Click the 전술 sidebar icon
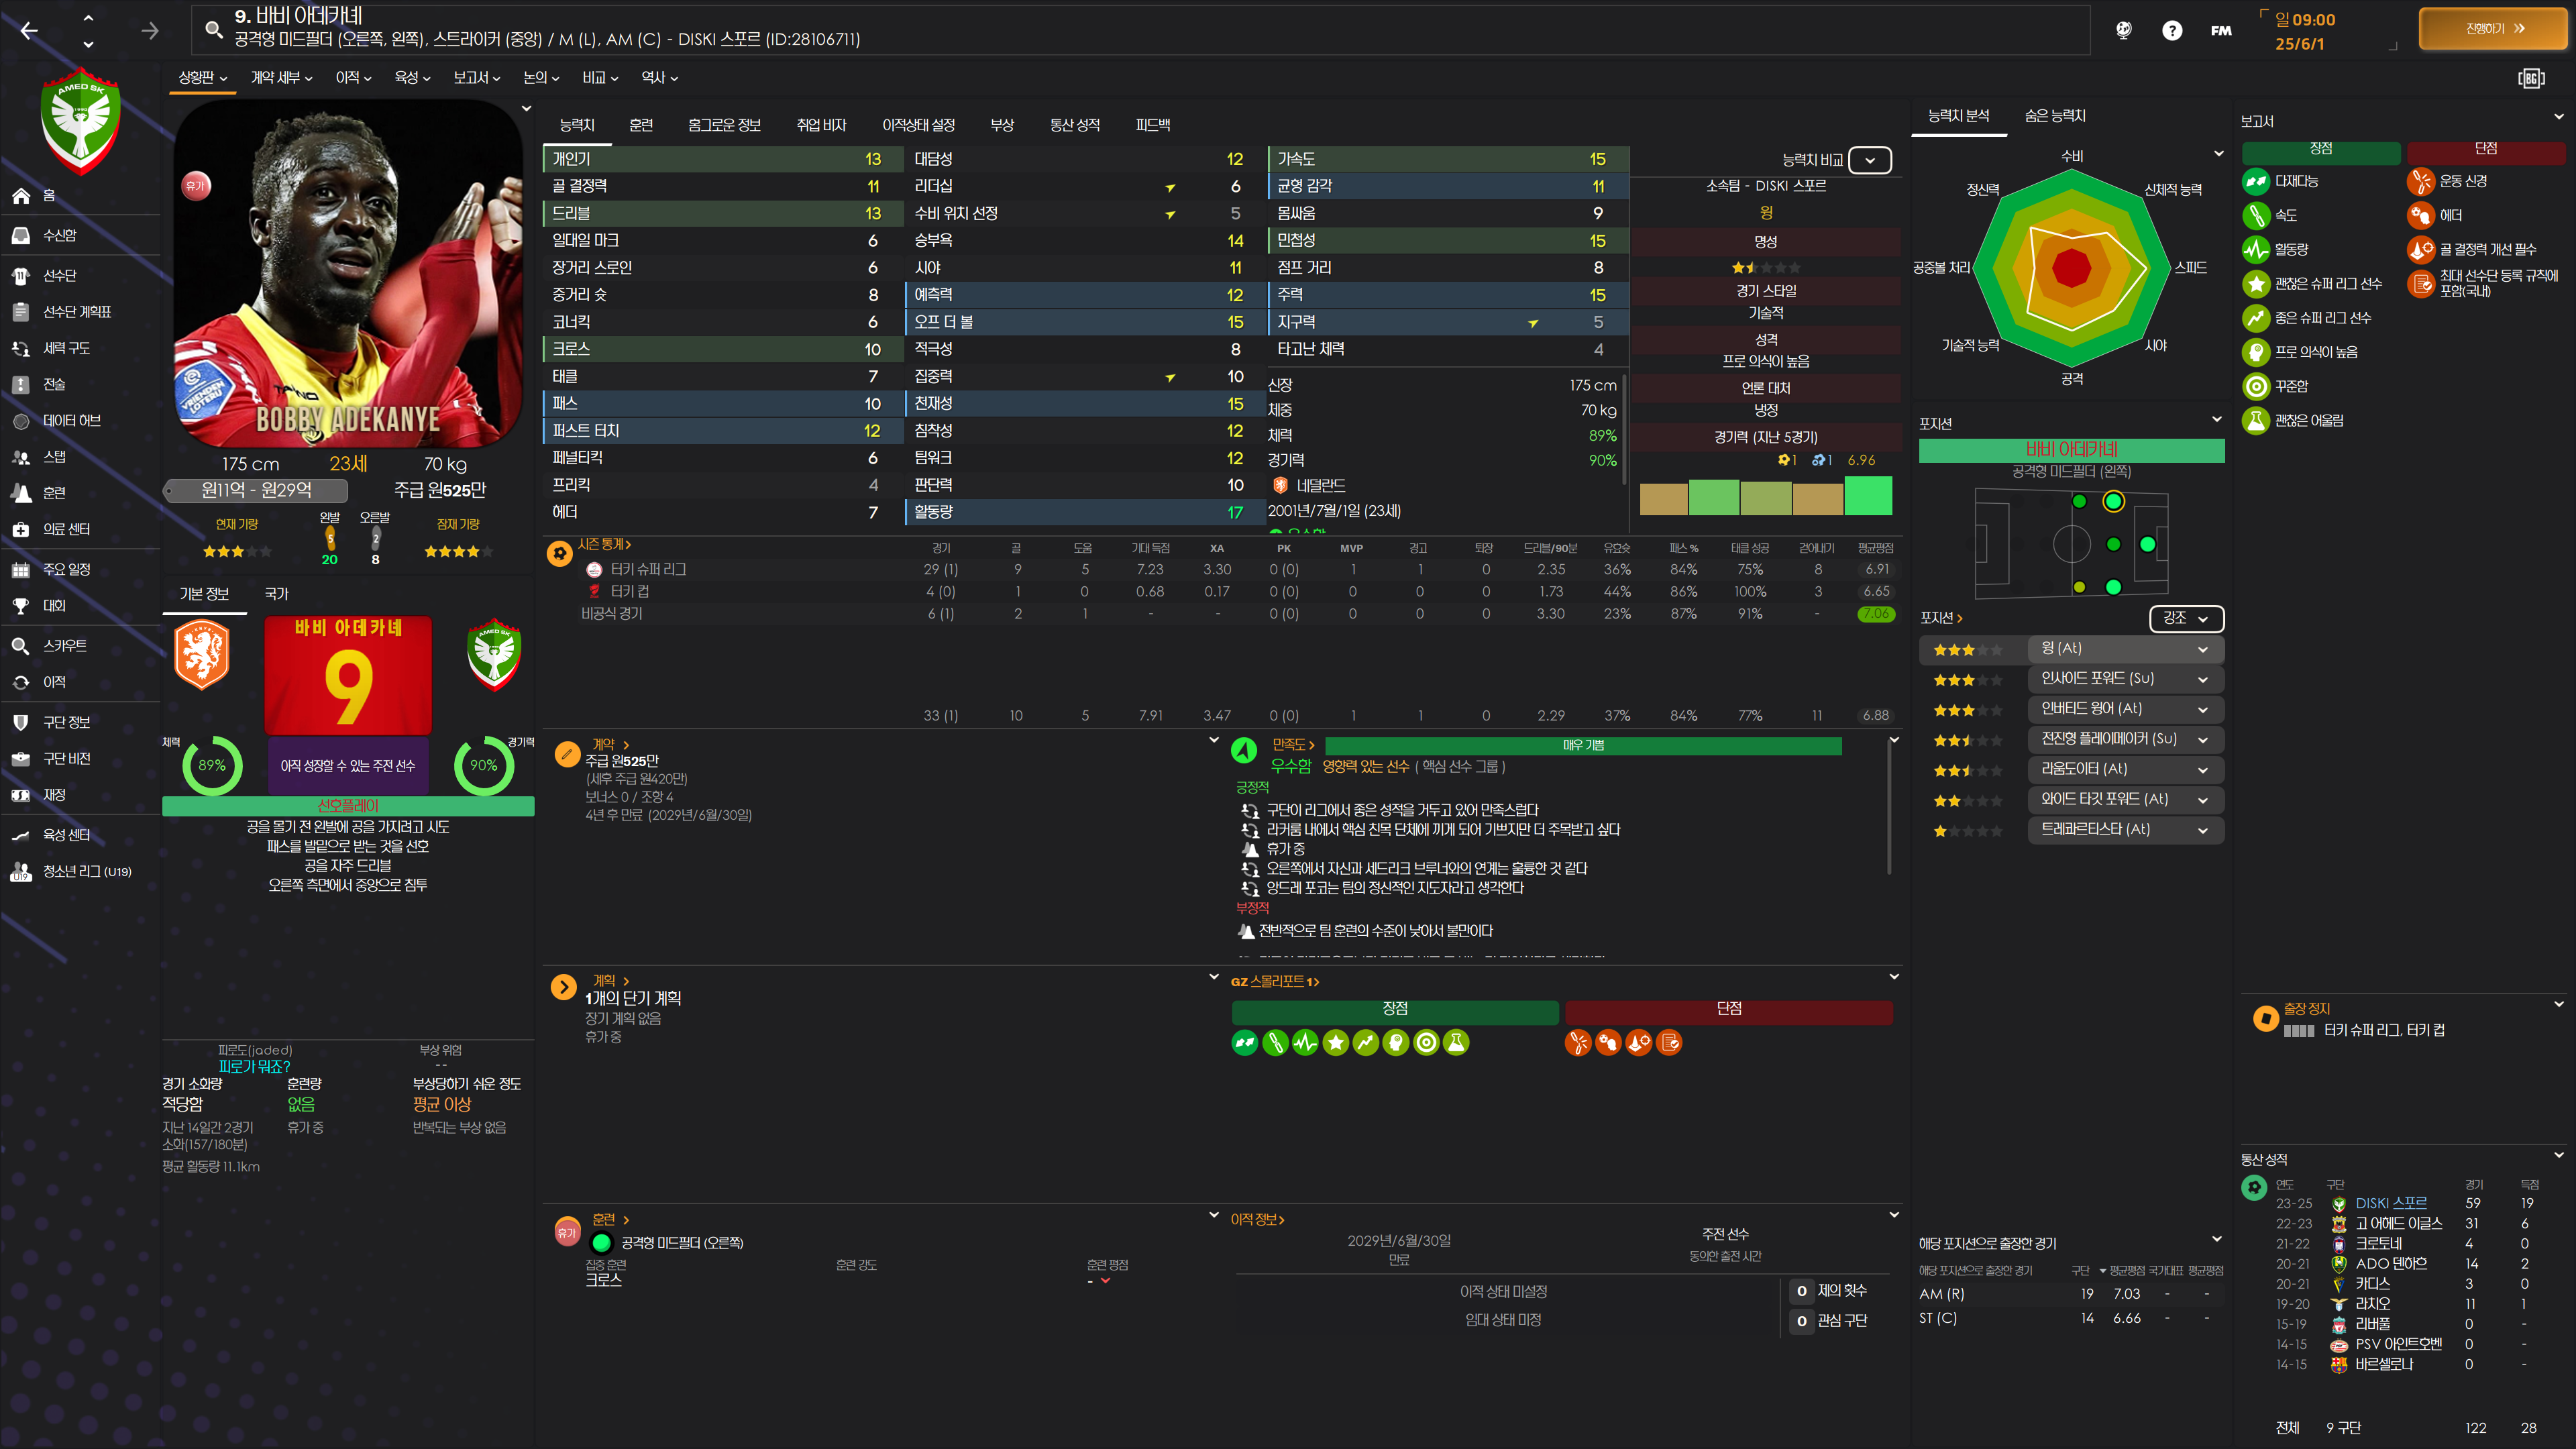Image resolution: width=2576 pixels, height=1449 pixels. [21, 385]
